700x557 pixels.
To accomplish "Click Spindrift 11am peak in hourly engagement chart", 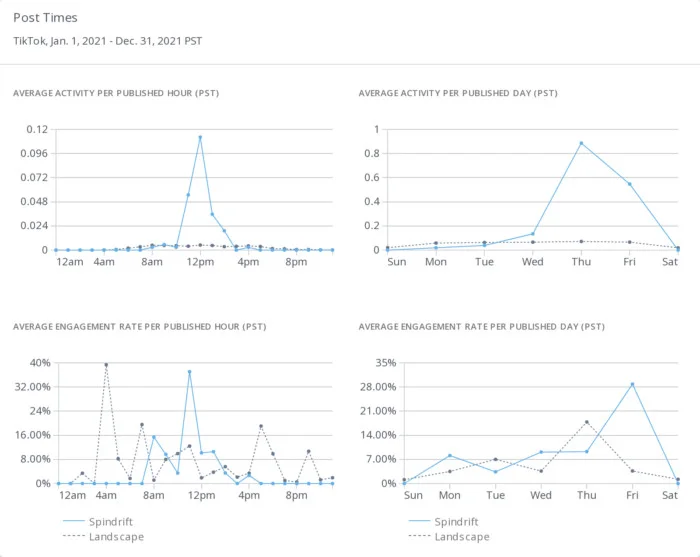I will tap(189, 371).
